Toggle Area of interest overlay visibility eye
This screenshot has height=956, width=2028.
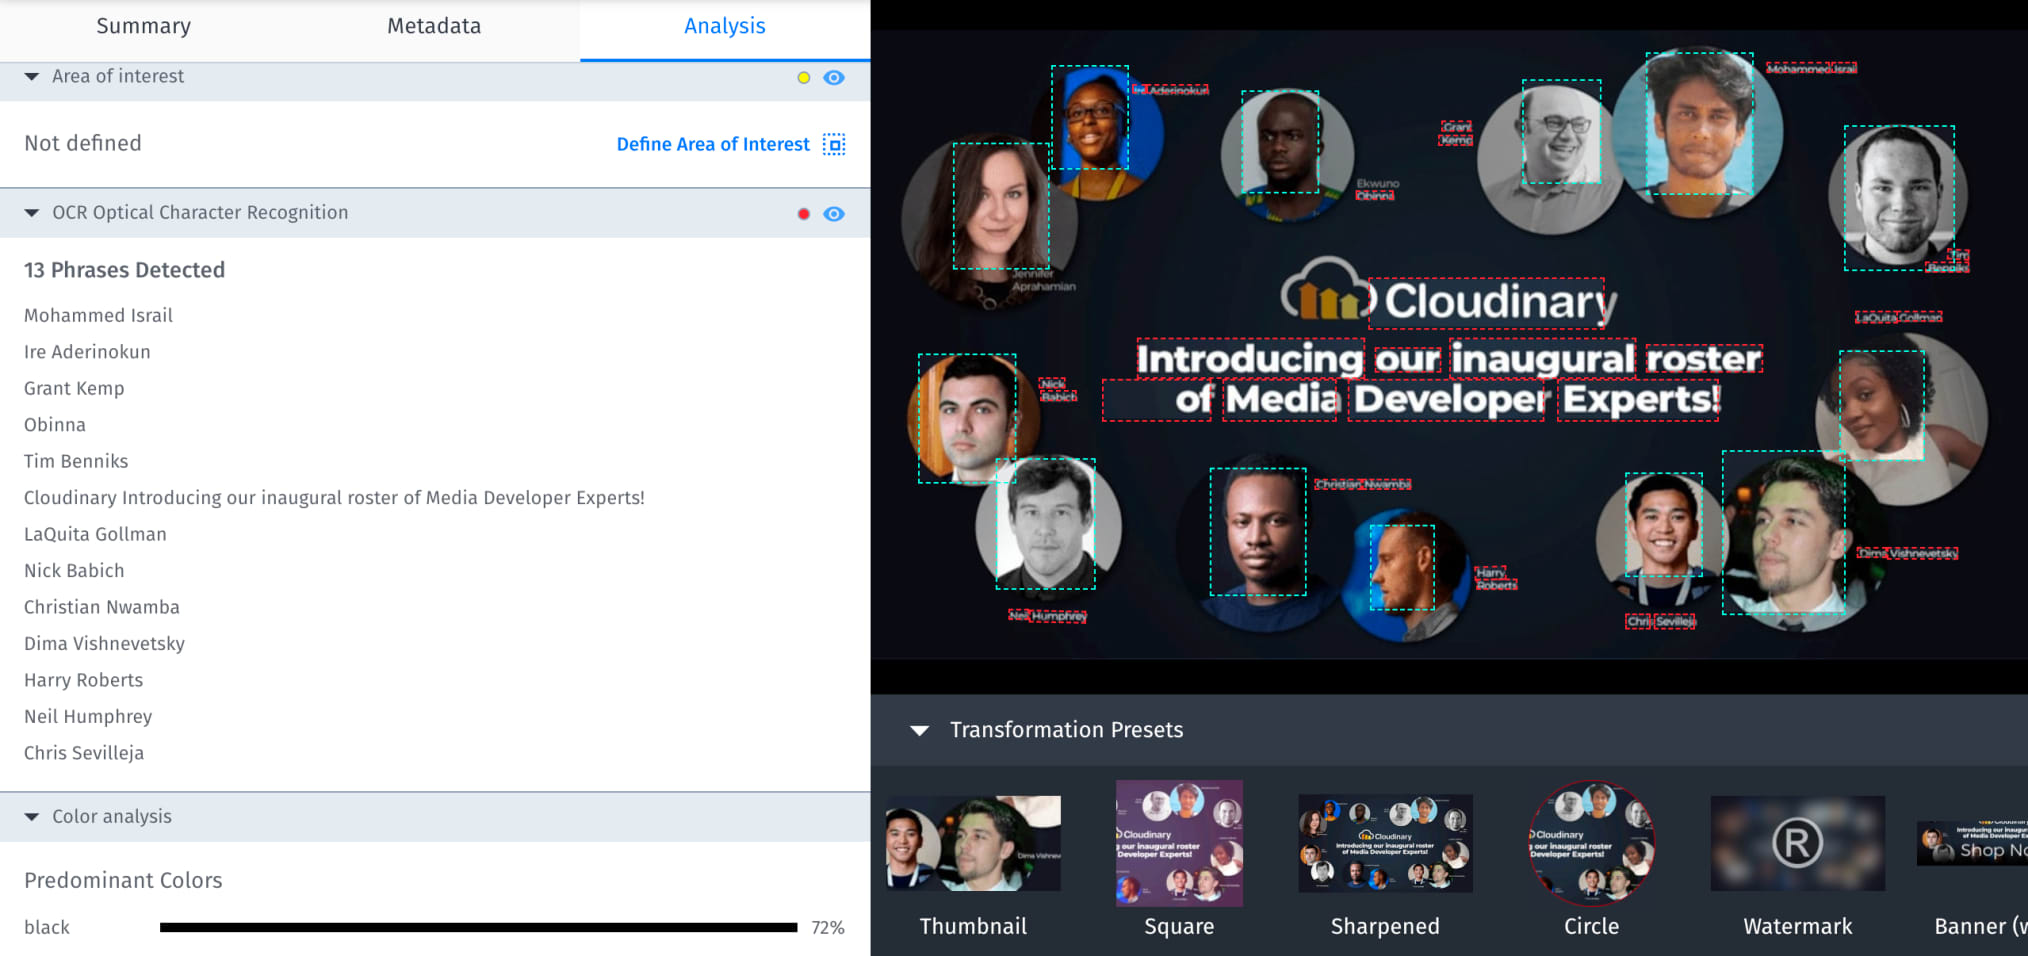point(834,77)
